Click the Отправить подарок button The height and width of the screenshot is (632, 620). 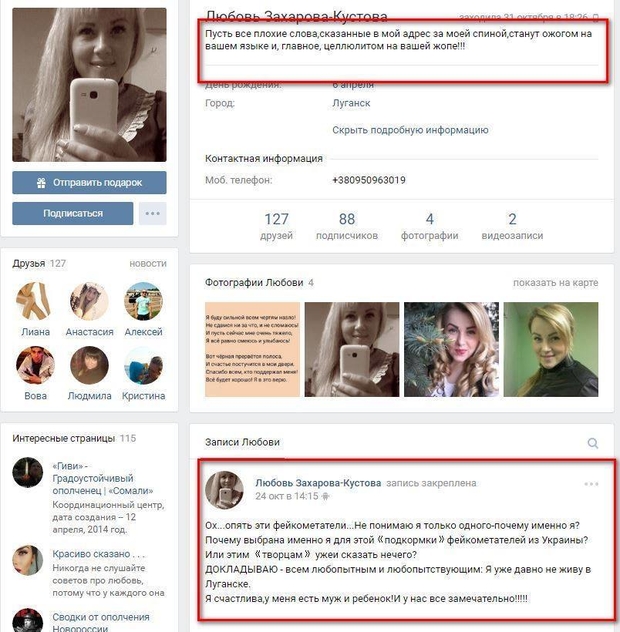[x=89, y=183]
